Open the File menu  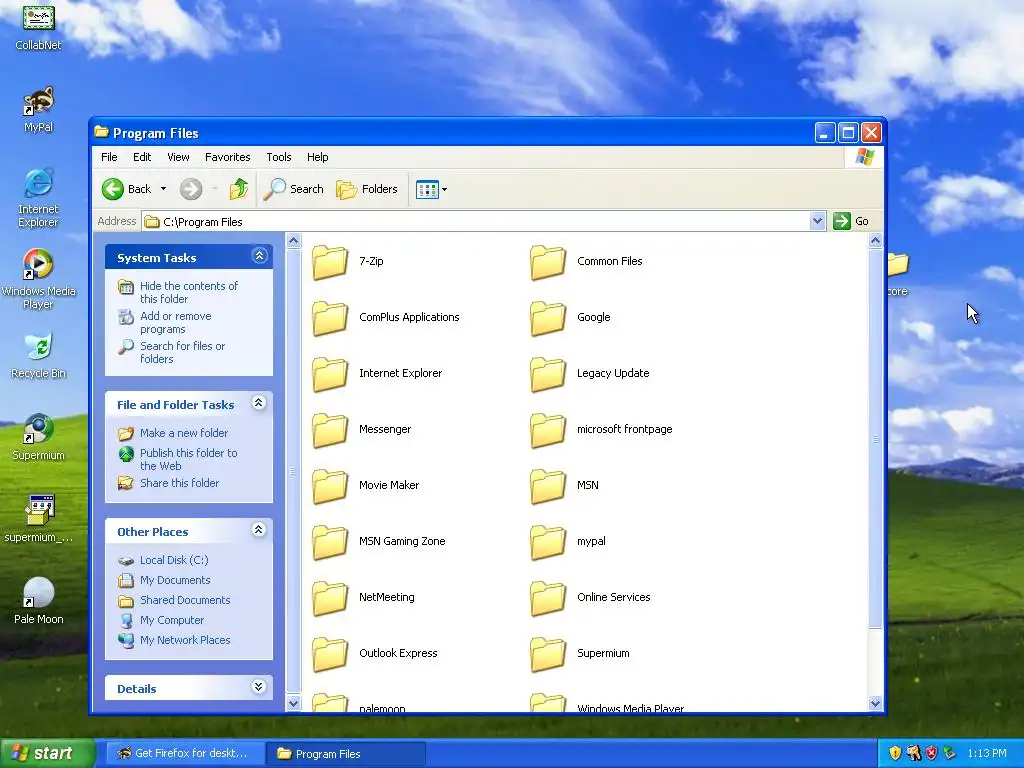point(109,157)
